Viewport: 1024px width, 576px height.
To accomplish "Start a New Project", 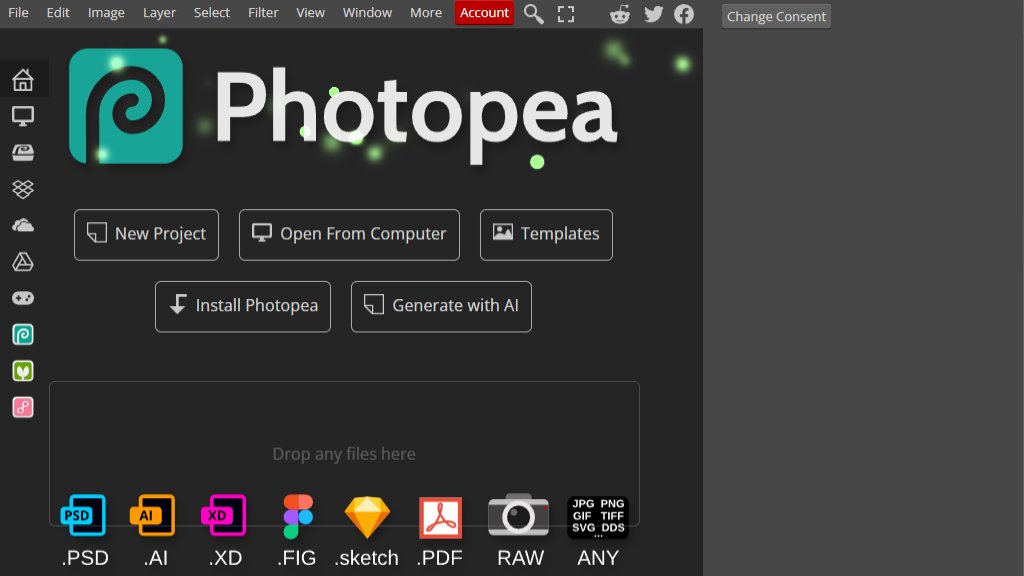I will click(x=146, y=234).
